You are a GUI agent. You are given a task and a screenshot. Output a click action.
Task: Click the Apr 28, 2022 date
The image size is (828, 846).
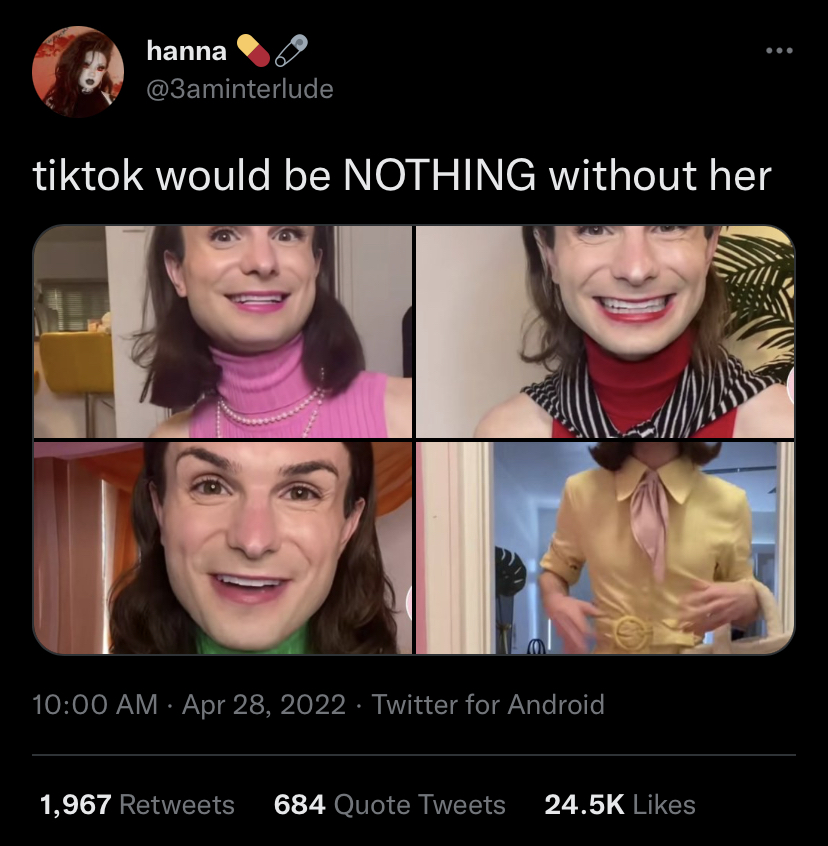[264, 705]
